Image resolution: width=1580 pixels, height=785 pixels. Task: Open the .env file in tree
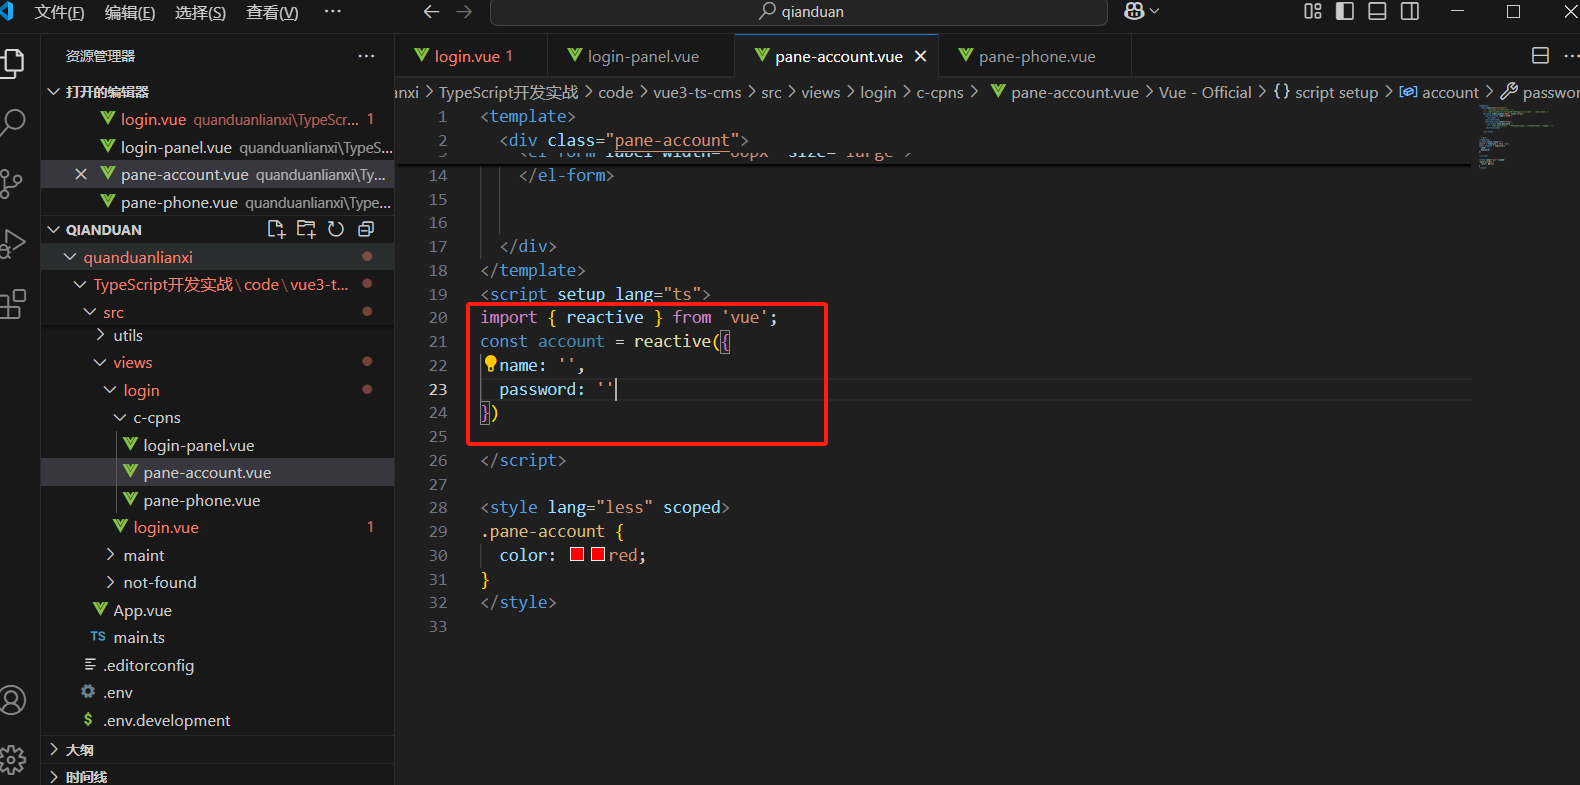(118, 692)
